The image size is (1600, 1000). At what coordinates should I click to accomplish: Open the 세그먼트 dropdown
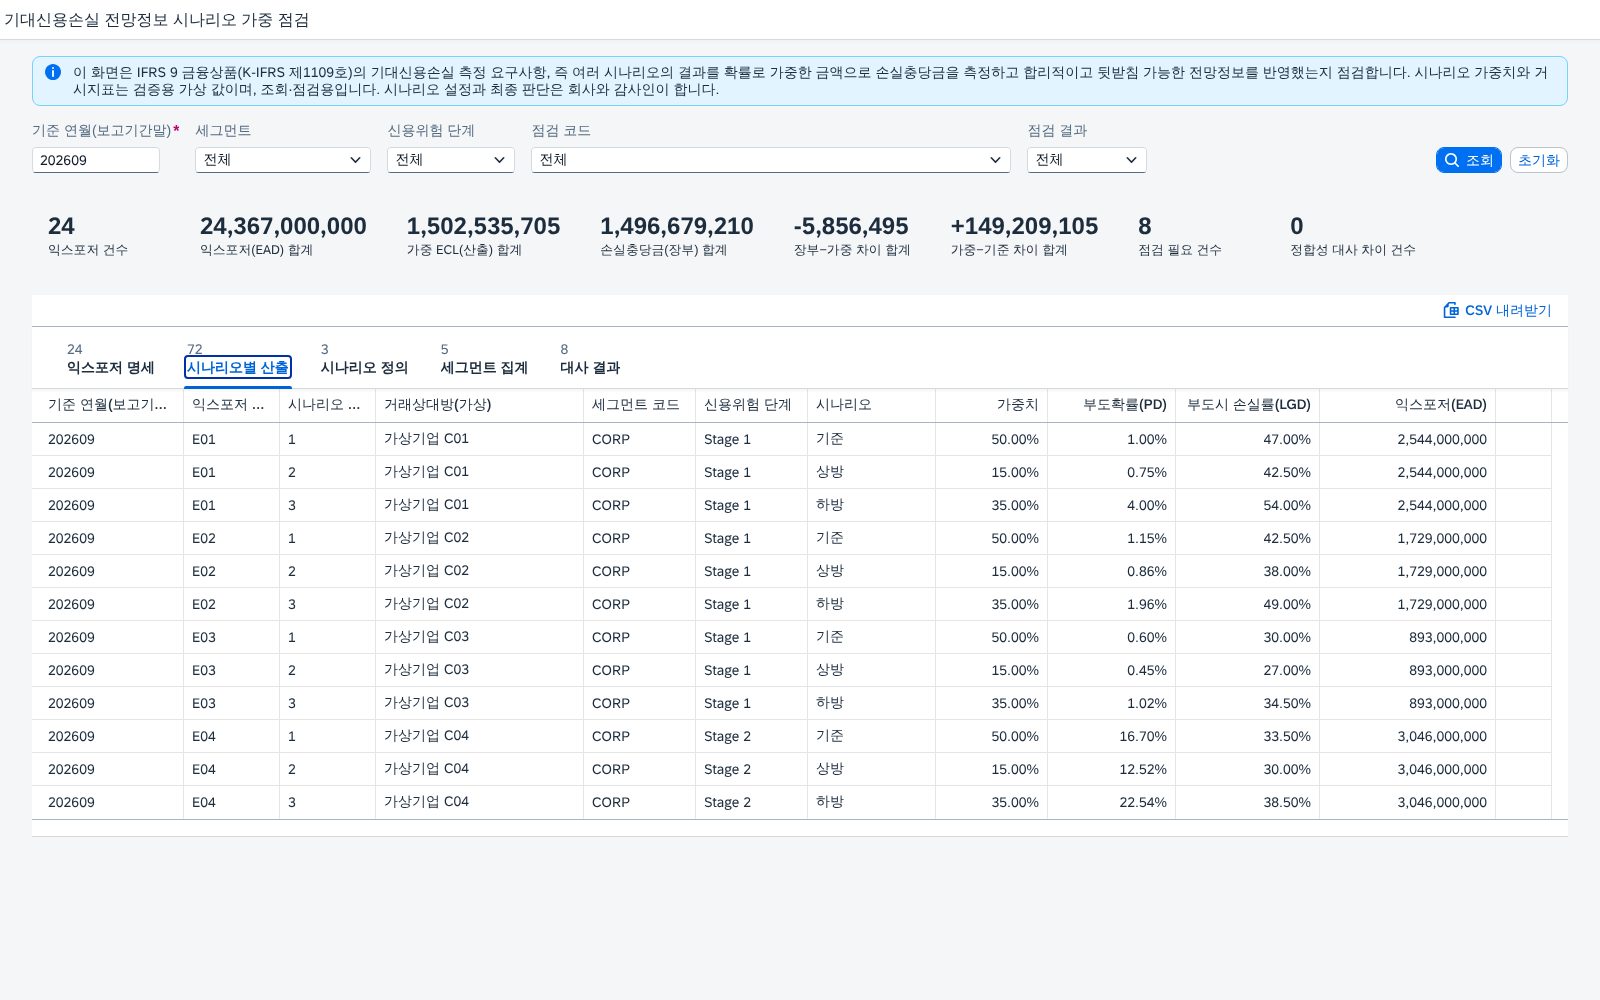283,160
